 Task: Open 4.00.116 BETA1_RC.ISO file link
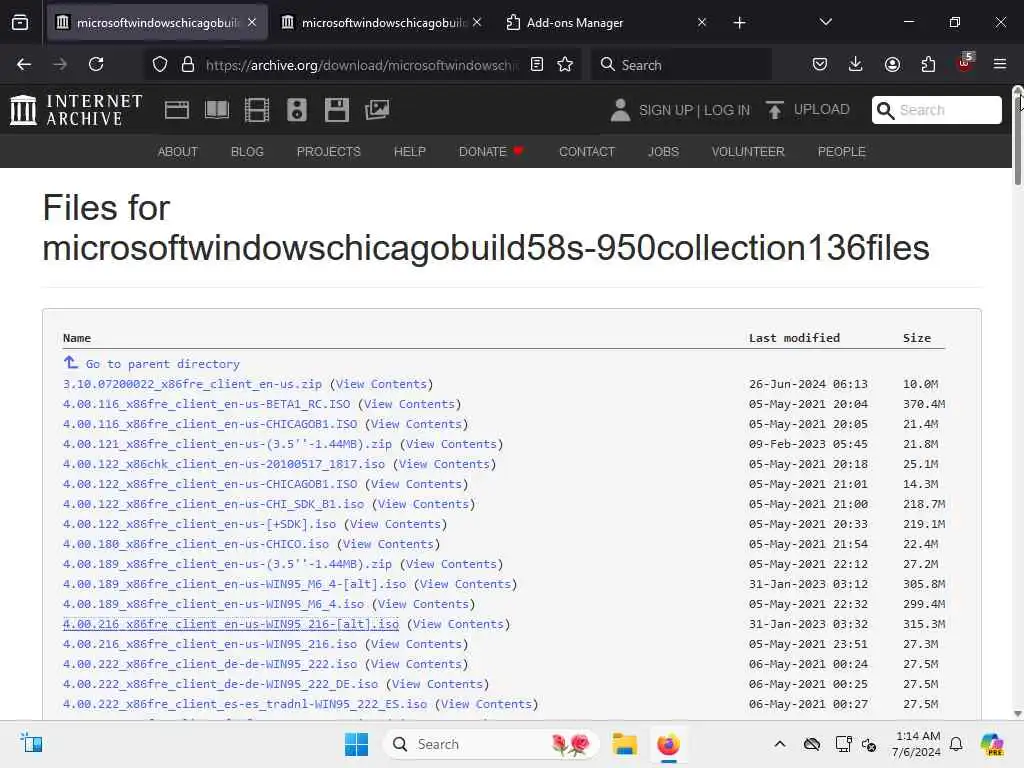[x=206, y=404]
